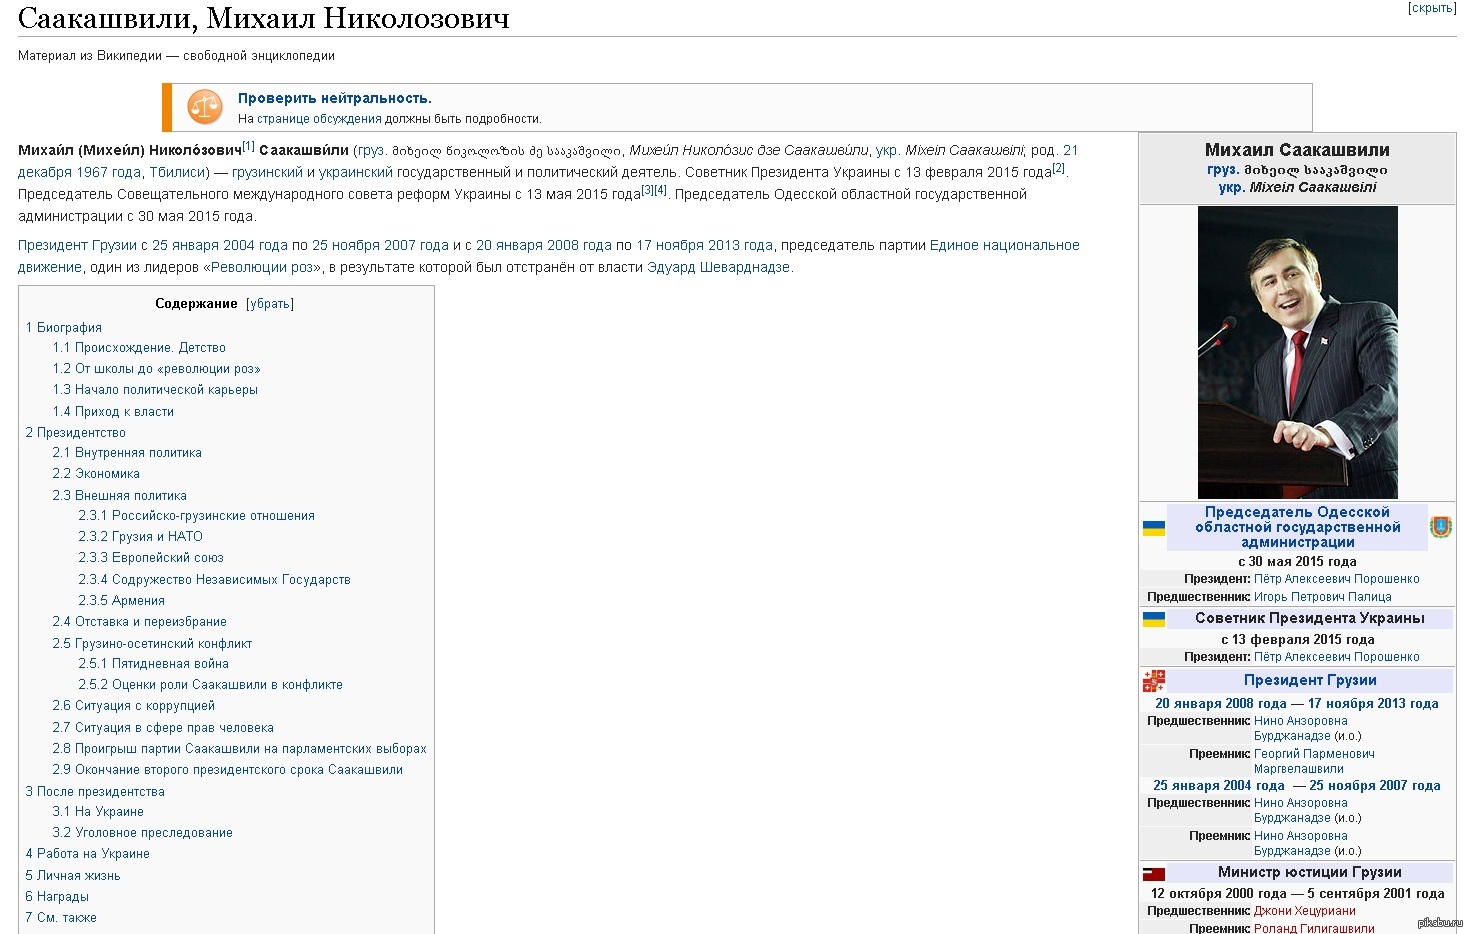The width and height of the screenshot is (1468, 934).
Task: Hide the notice via [скрыть] link
Action: pos(1431,8)
